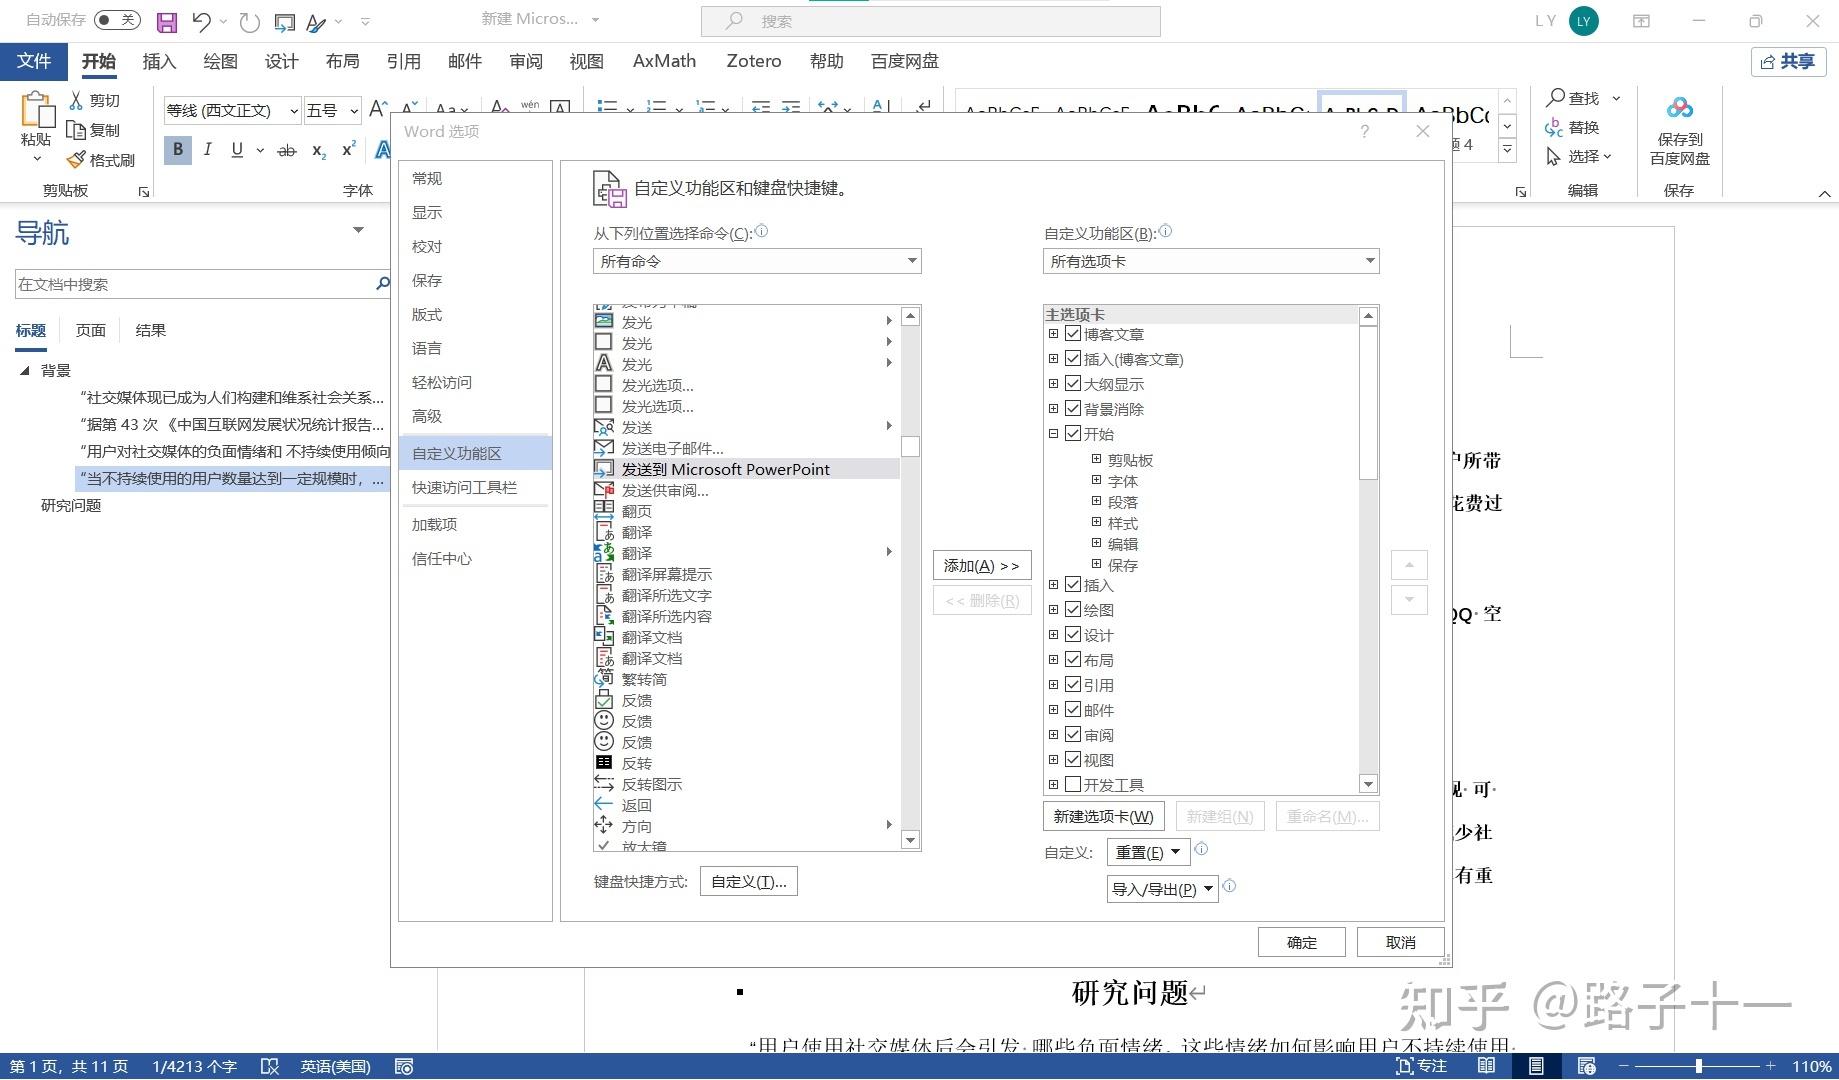Click the Save icon in title bar
The width and height of the screenshot is (1839, 1080).
tap(167, 21)
